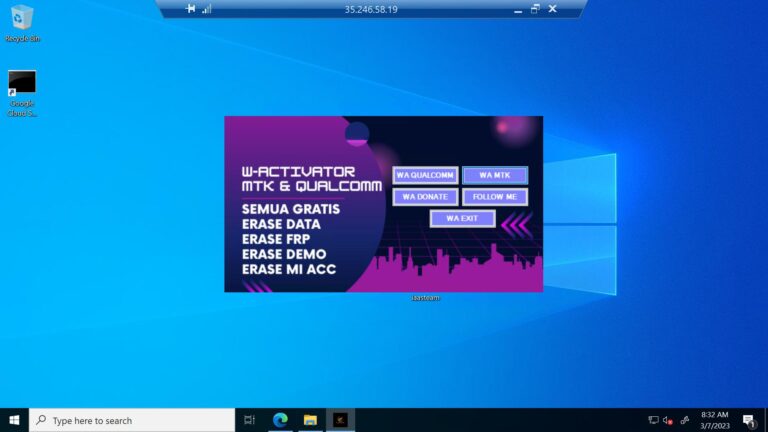Close the remote desktop connection
Viewport: 768px width, 432px height.
coord(552,9)
